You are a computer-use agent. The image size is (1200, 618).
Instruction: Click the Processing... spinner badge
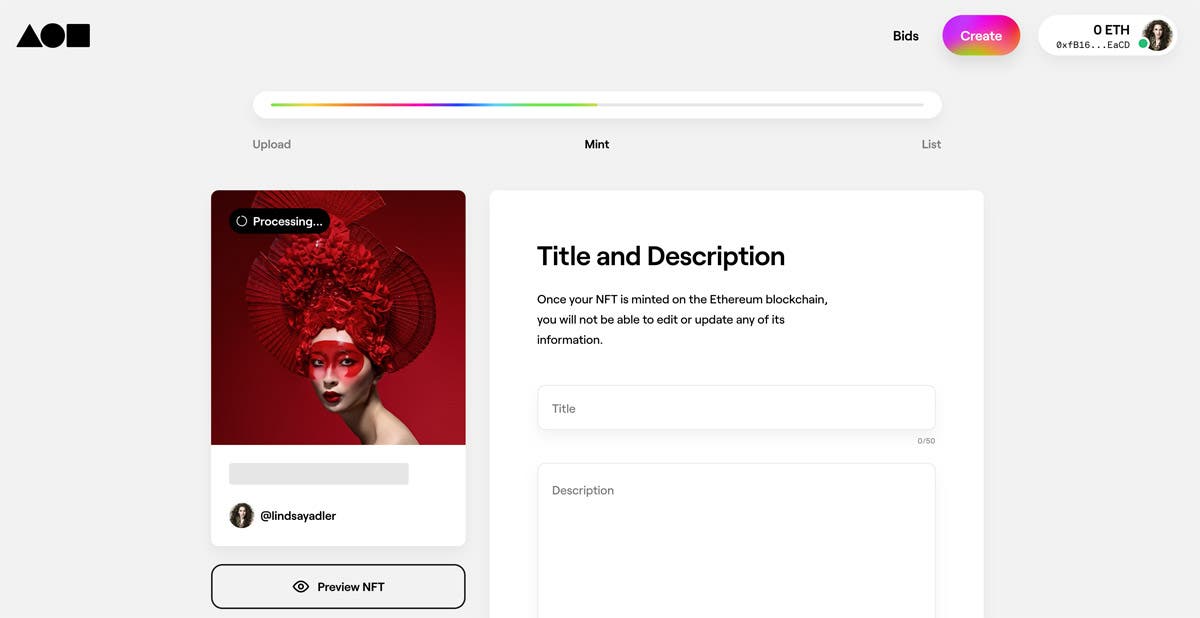[279, 221]
